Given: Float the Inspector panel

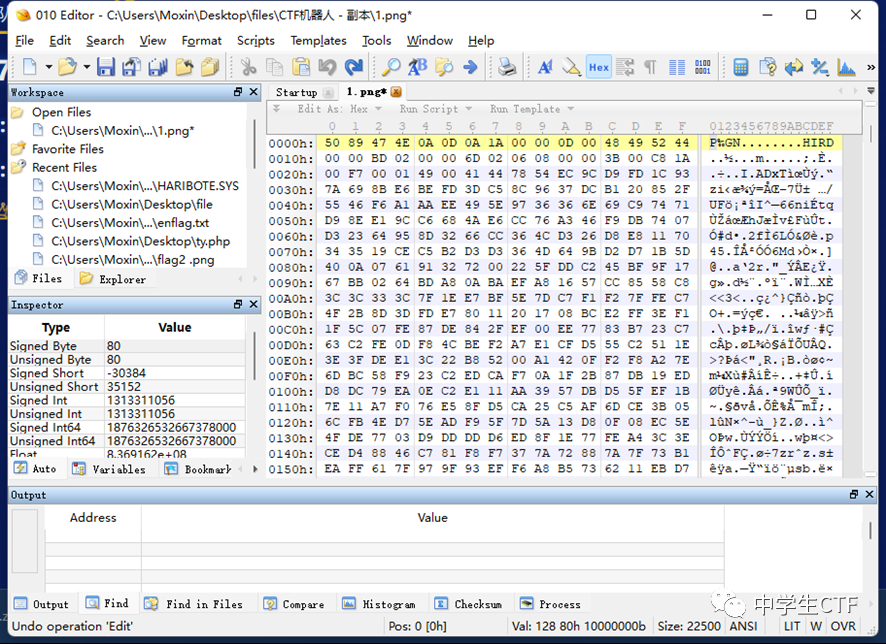Looking at the screenshot, I should (238, 304).
